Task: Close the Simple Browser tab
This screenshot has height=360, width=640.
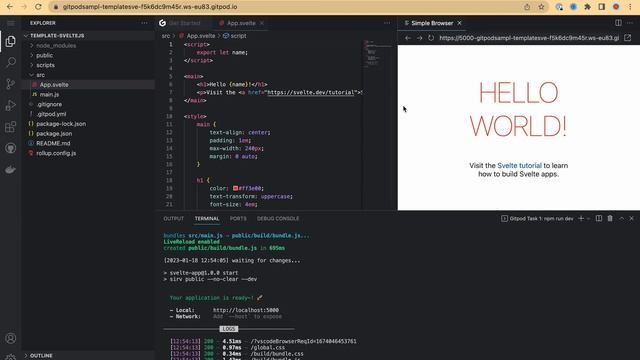Action: pos(459,23)
